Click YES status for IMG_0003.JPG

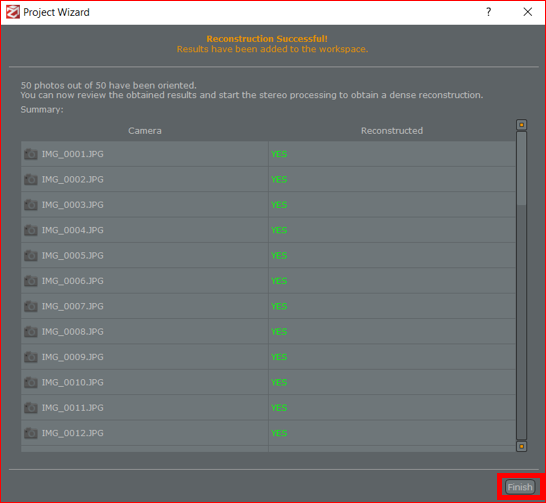pos(279,205)
